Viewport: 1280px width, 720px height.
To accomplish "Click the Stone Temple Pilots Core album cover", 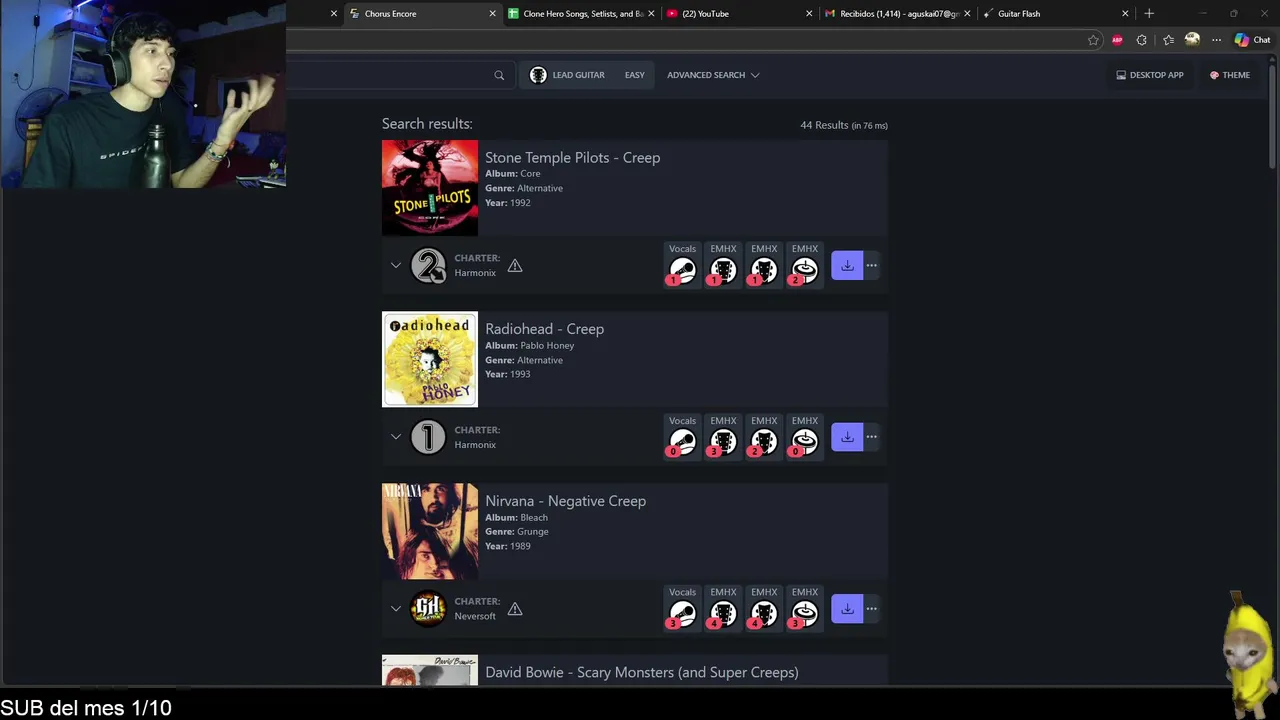I will [430, 188].
